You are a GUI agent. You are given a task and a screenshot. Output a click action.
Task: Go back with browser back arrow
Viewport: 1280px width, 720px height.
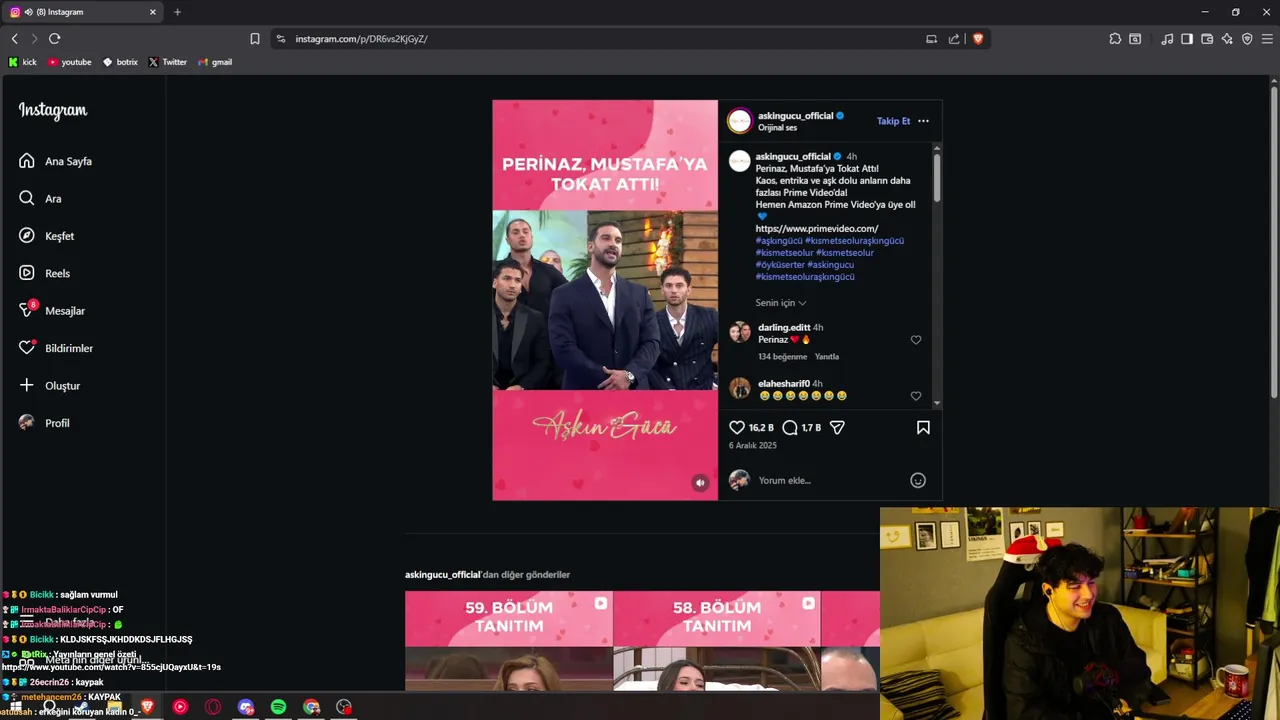click(15, 39)
